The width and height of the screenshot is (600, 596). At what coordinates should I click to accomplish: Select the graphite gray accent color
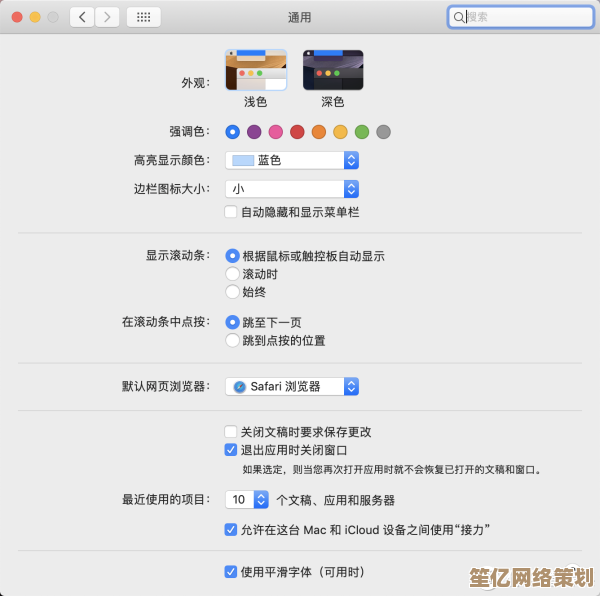[x=383, y=132]
